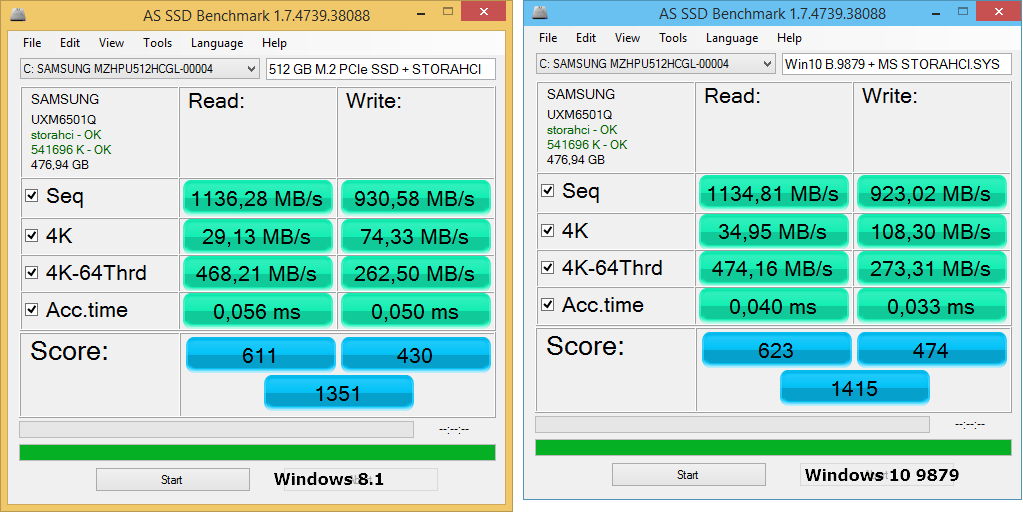Select the 468,21 MB/s 4K-64Thrd read result
The height and width of the screenshot is (512, 1023).
(x=258, y=273)
